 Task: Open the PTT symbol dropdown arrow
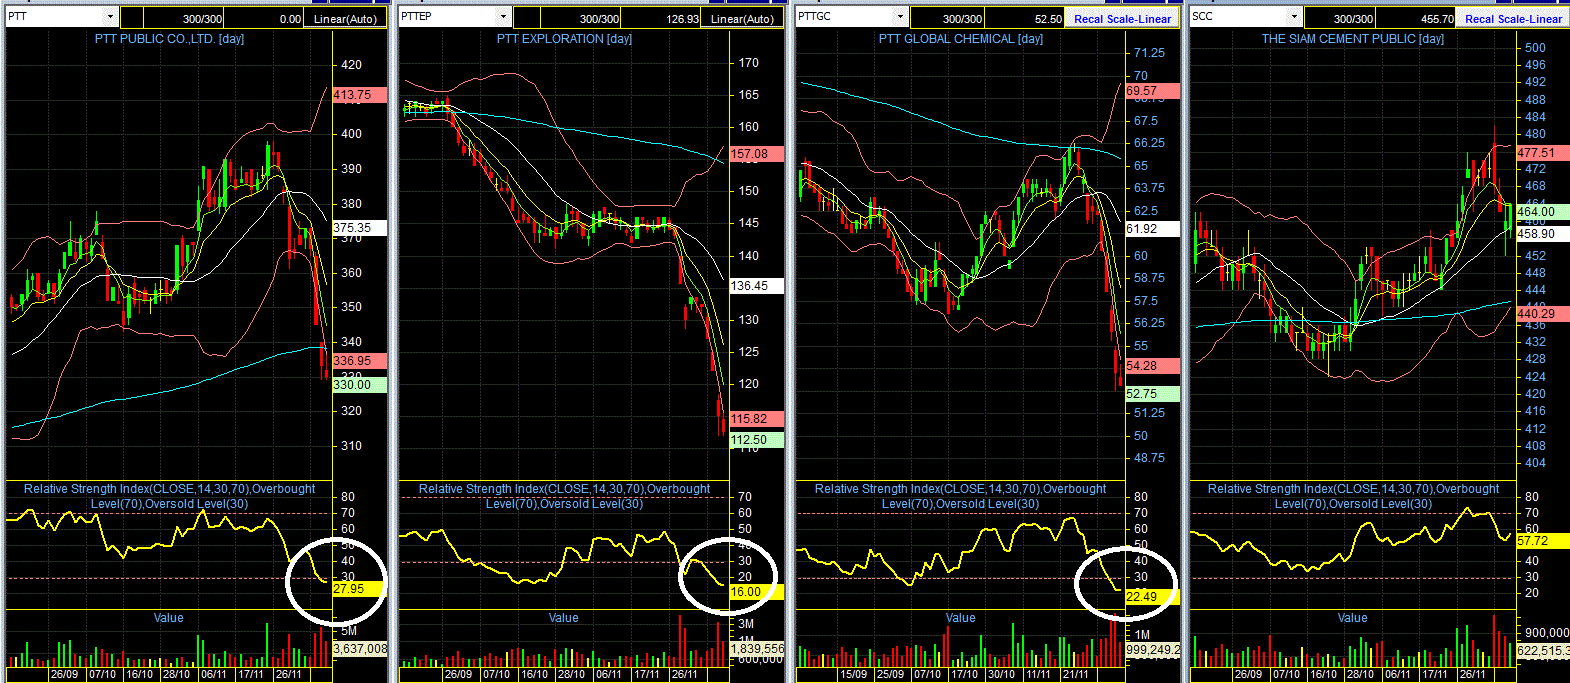[x=110, y=17]
